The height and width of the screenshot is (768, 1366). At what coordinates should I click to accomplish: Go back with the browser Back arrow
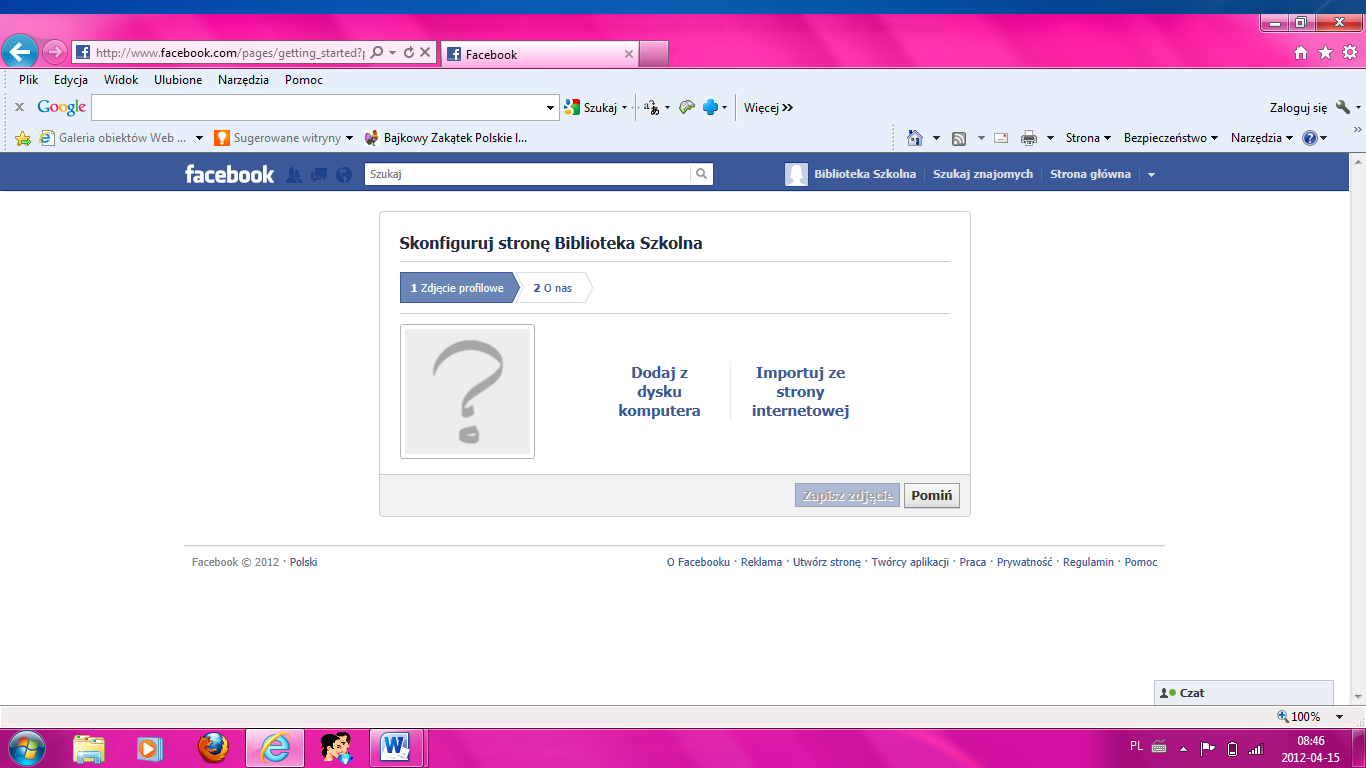click(21, 51)
